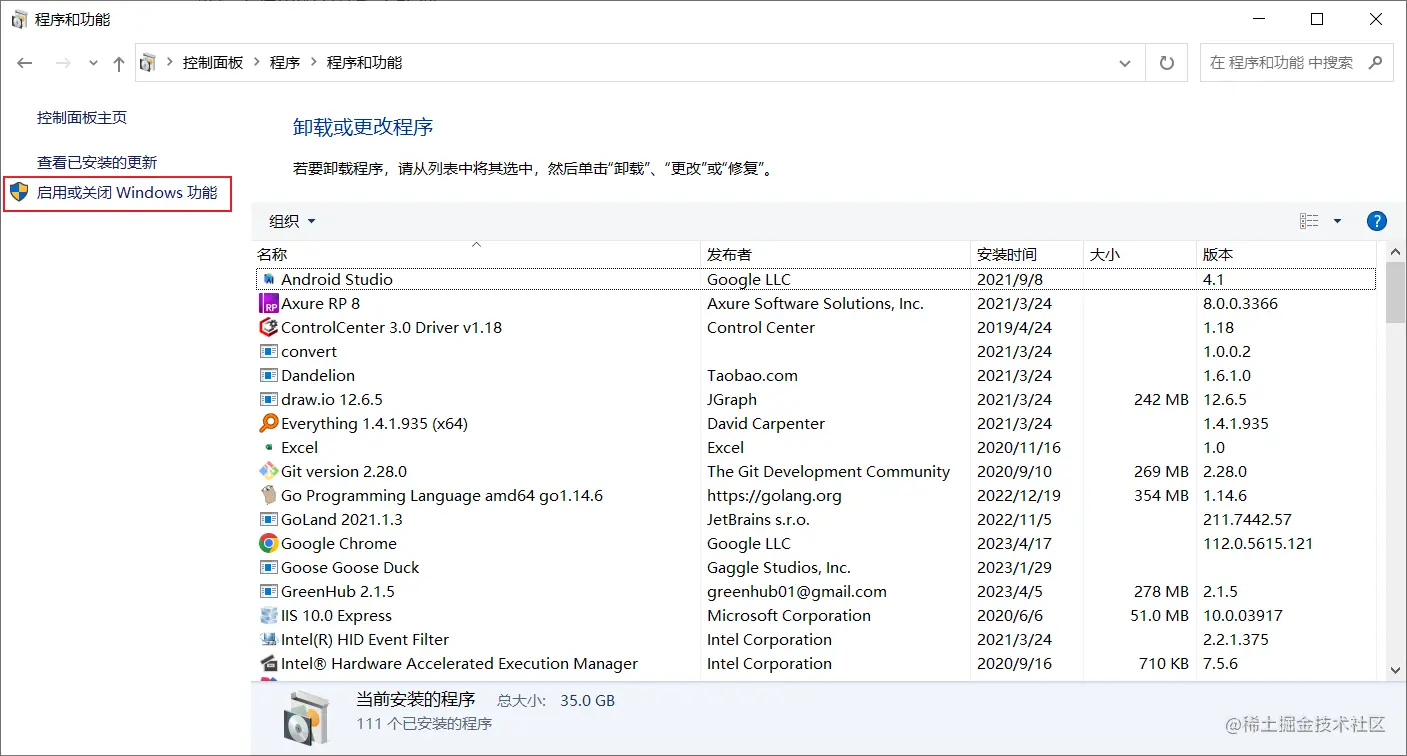1407x756 pixels.
Task: Click the scrollbar up arrow
Action: [x=1395, y=251]
